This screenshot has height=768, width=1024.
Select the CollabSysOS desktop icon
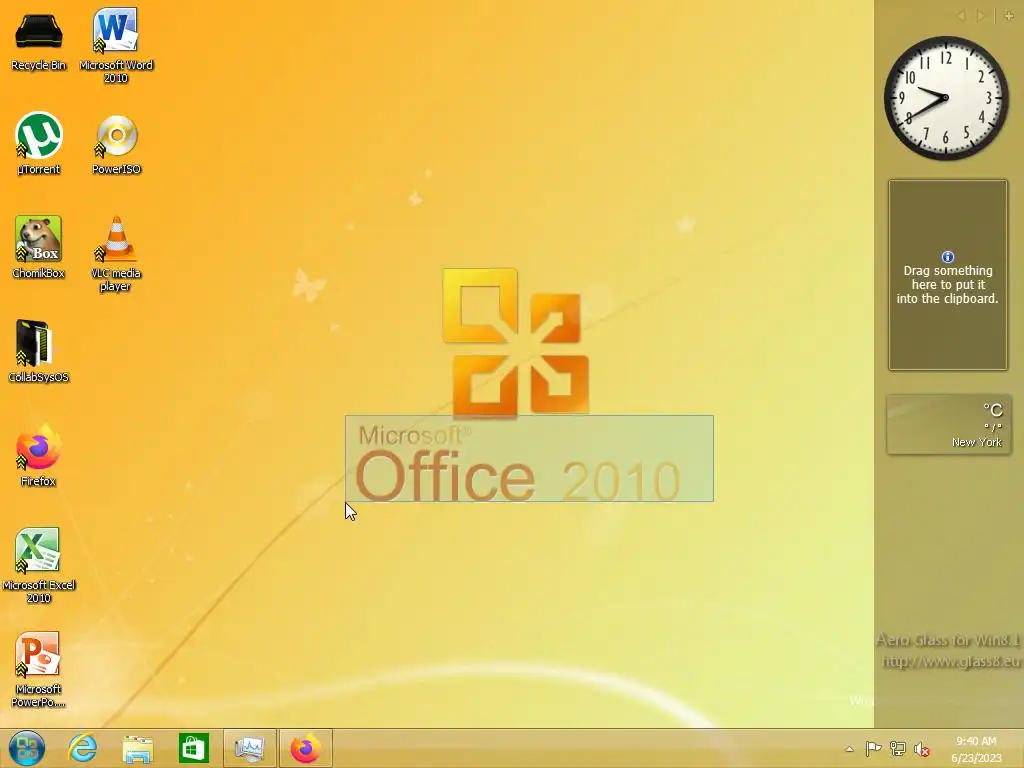point(39,351)
